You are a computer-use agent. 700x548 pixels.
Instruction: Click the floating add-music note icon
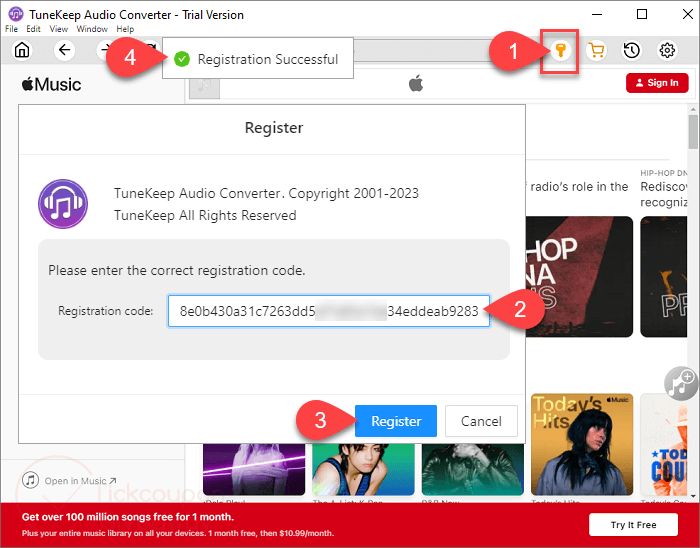[x=681, y=383]
